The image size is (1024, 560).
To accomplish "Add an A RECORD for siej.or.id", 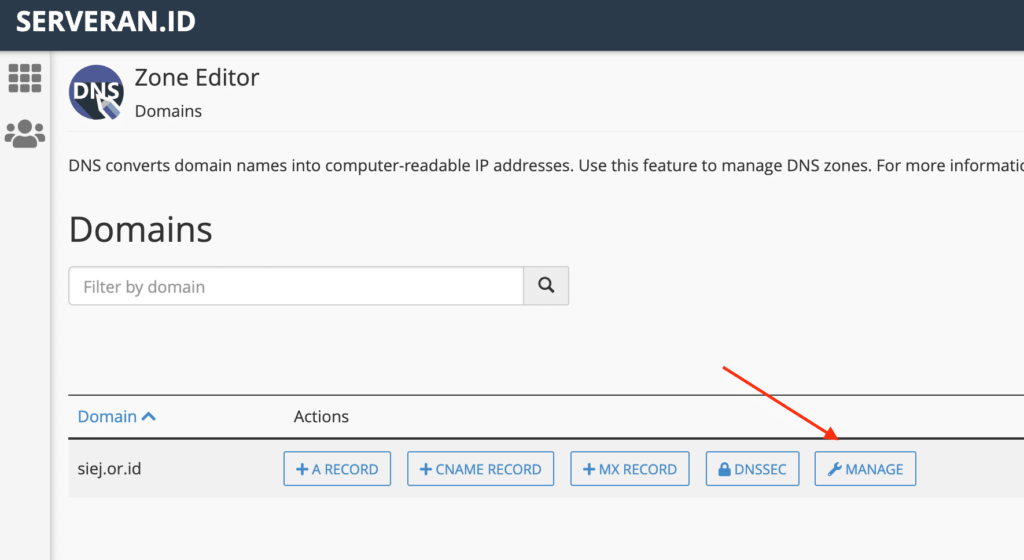I will (337, 469).
